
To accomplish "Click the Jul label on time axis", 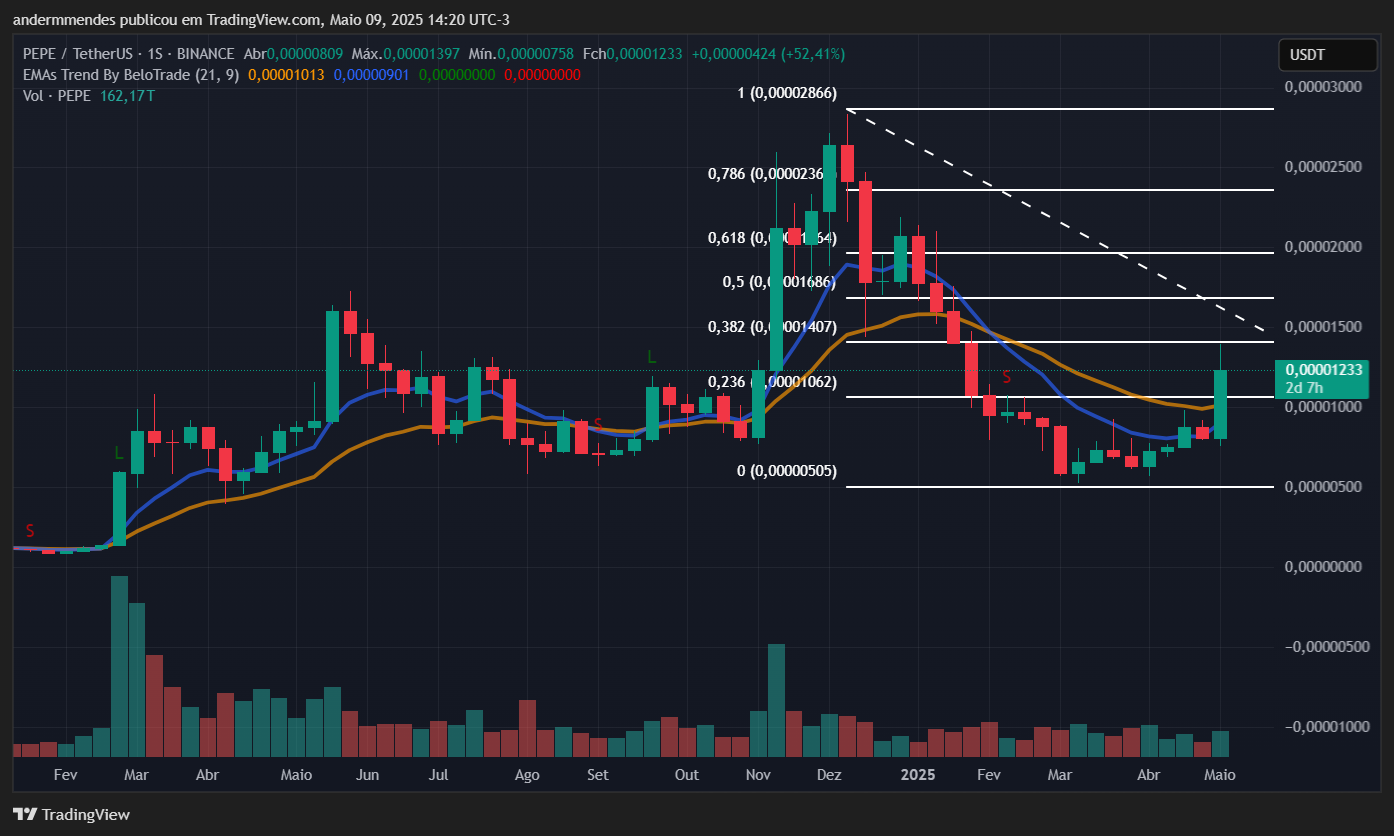I will (438, 775).
